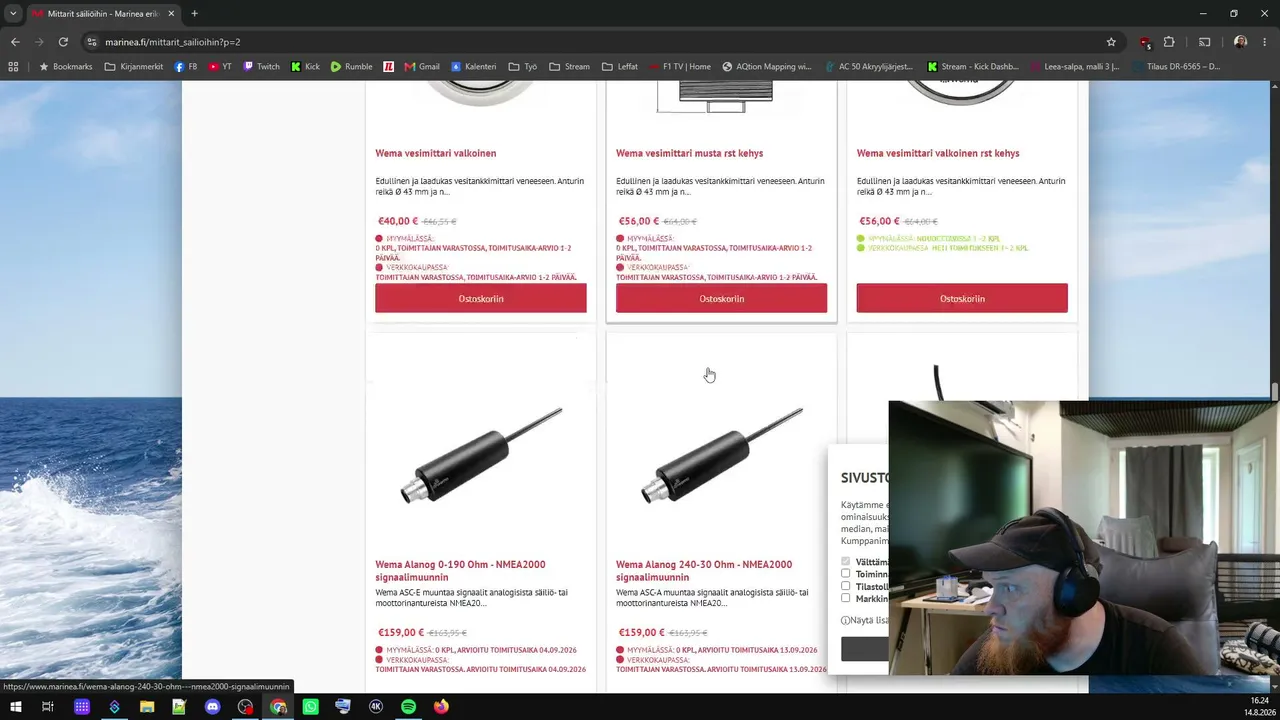This screenshot has height=720, width=1280.
Task: Open the purple grid app on taskbar
Action: pos(82,707)
